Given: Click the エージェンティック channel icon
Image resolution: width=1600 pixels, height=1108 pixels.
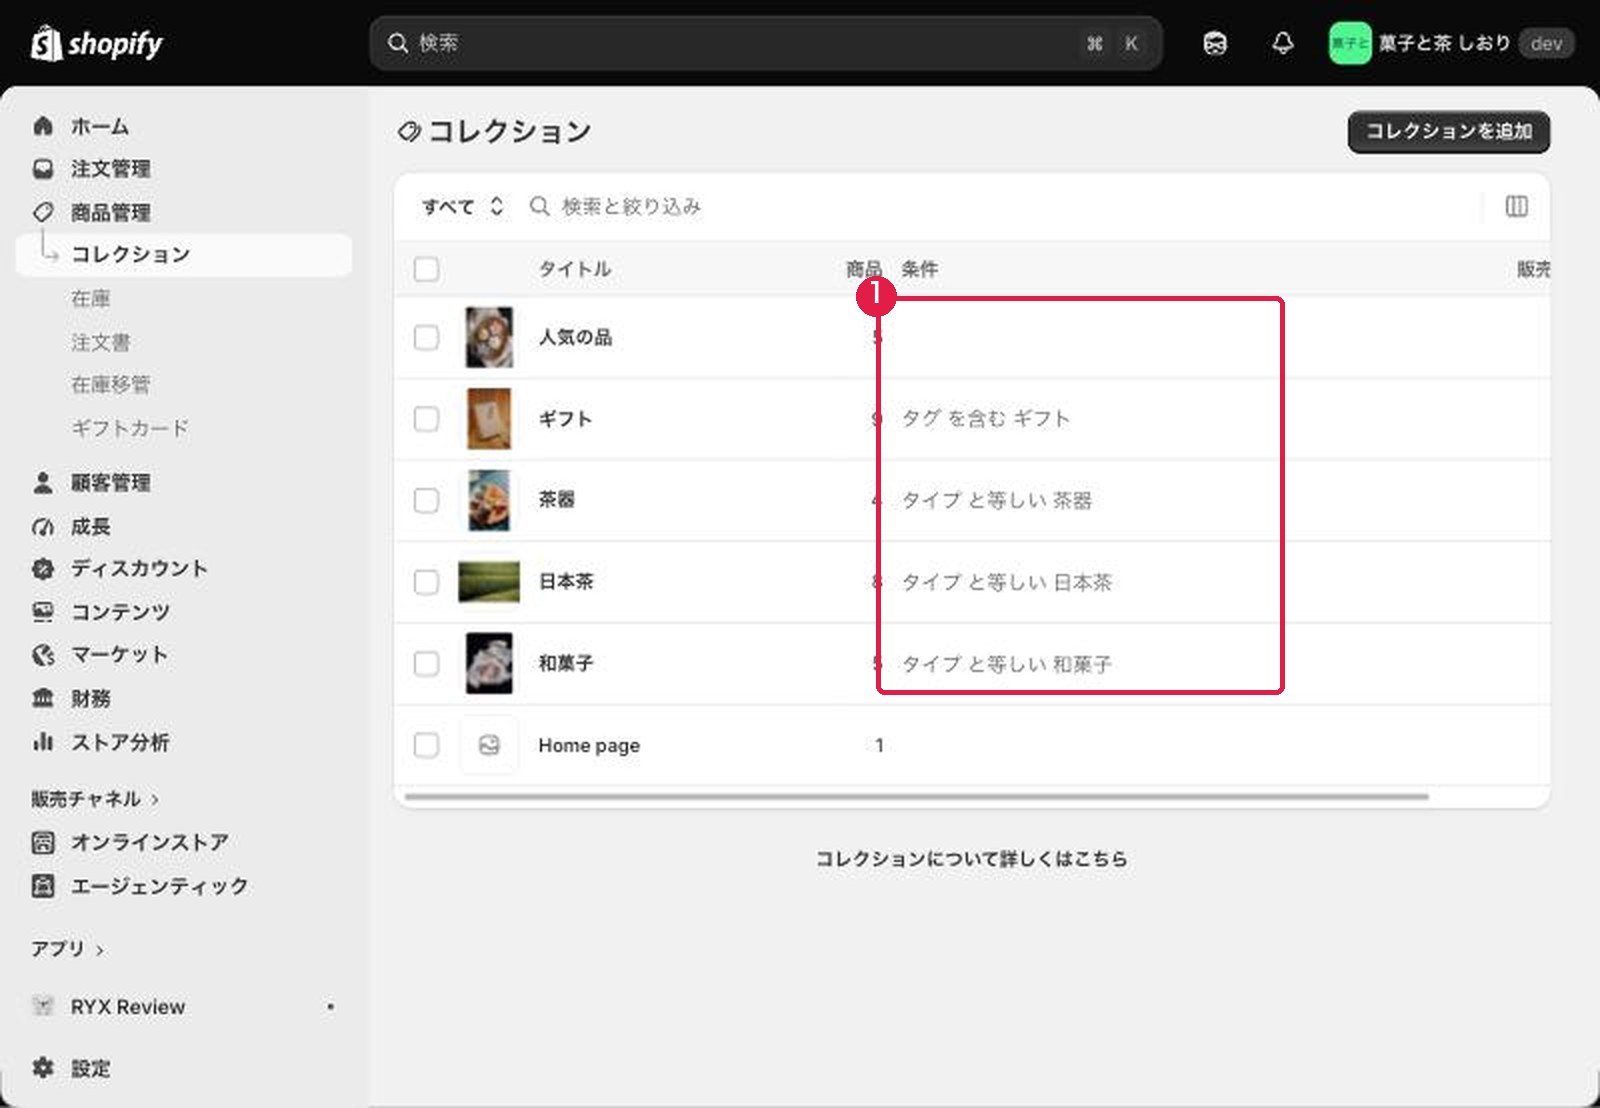Looking at the screenshot, I should pyautogui.click(x=43, y=886).
